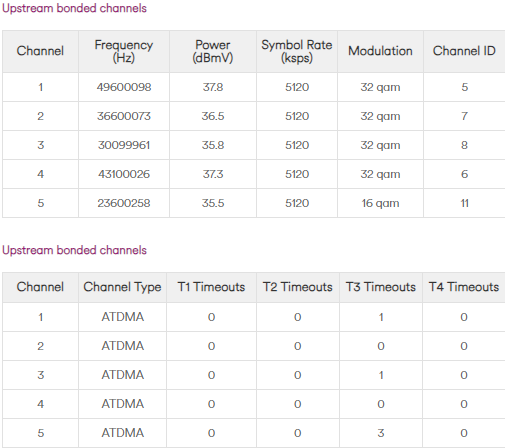Screen dimensions: 505x448
Task: Click Channel ID value 11
Action: (x=465, y=203)
